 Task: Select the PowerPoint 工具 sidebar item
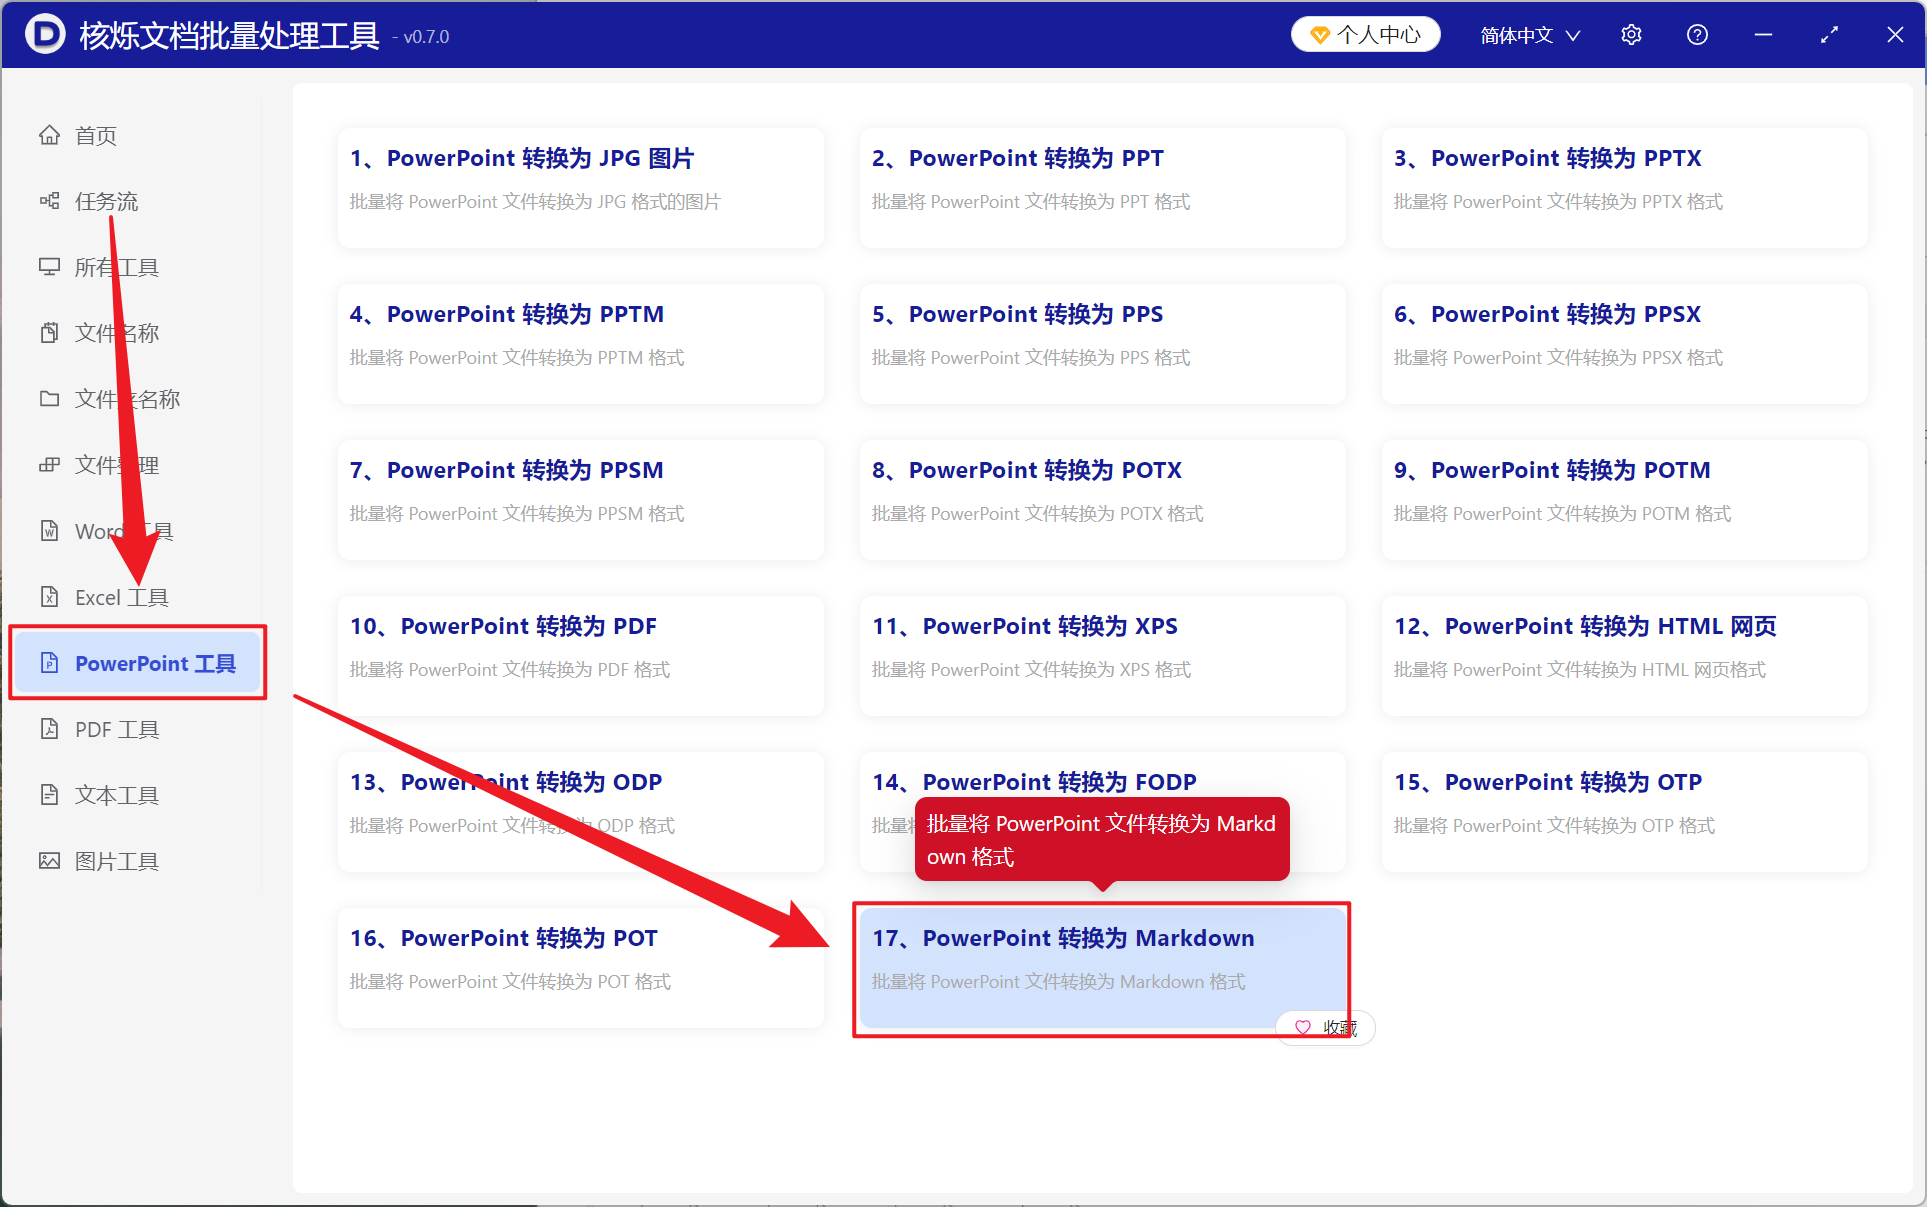click(x=138, y=663)
